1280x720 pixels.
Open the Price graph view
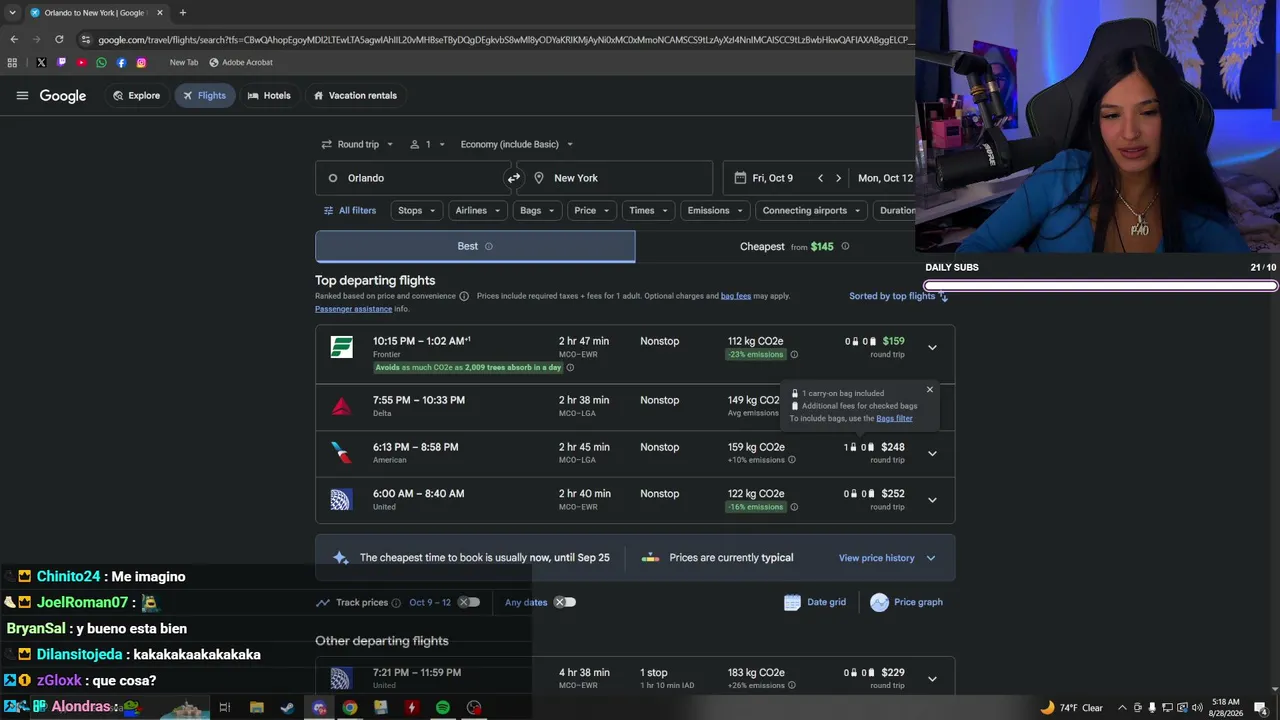click(x=907, y=602)
